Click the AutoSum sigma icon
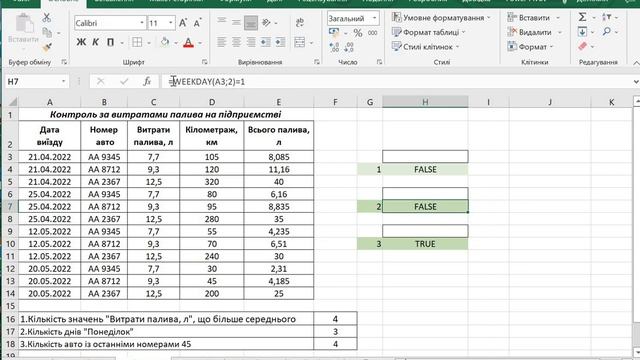640x360 pixels. [582, 17]
